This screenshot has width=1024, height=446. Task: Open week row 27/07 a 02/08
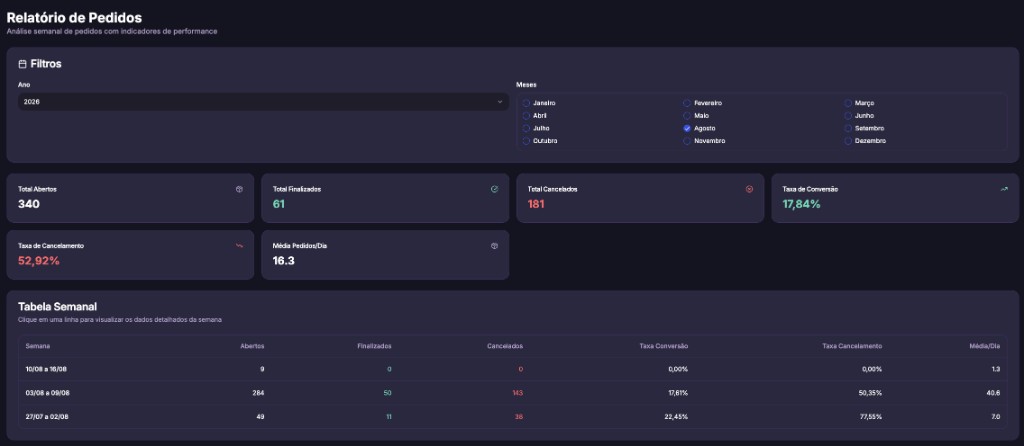pos(513,417)
